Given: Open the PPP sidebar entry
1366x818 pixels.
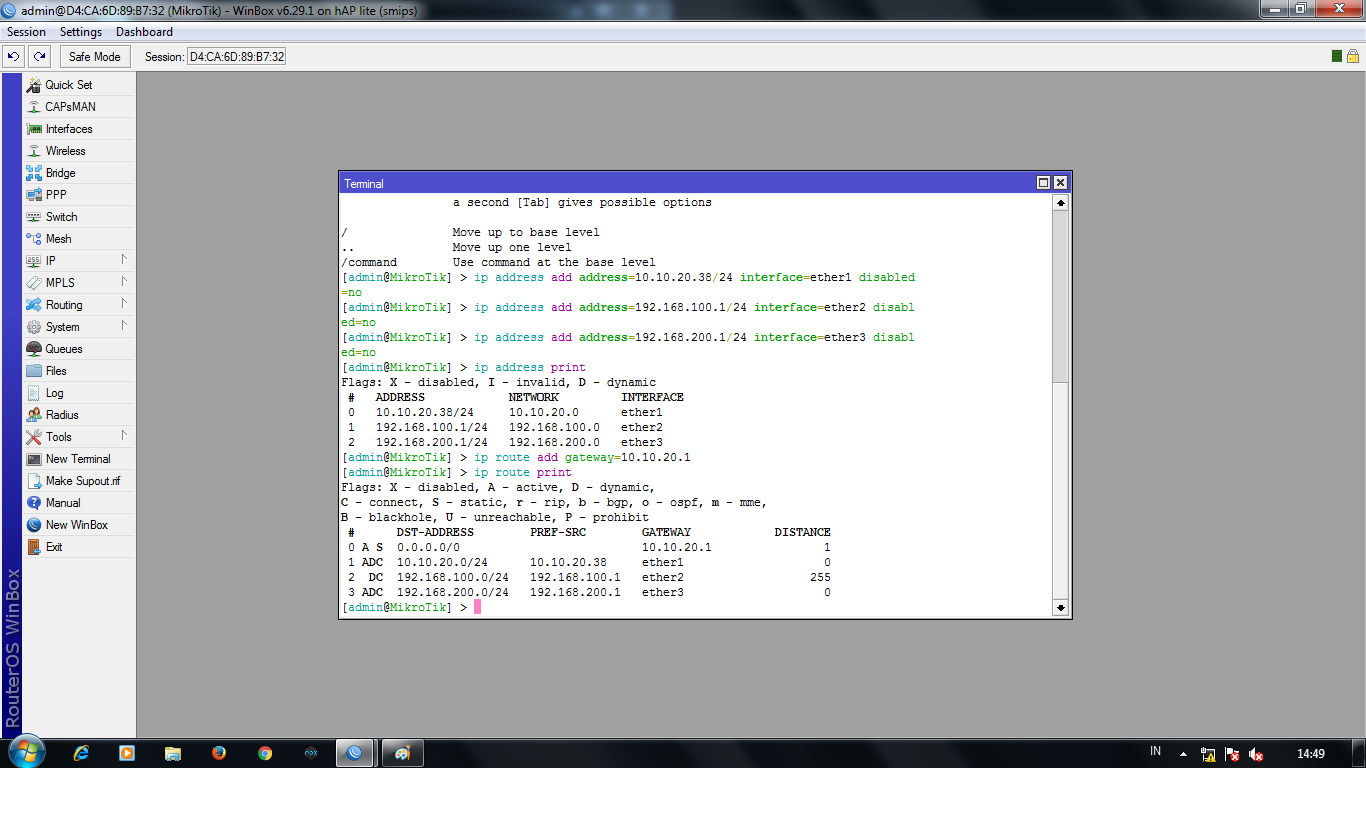Looking at the screenshot, I should click(x=78, y=195).
